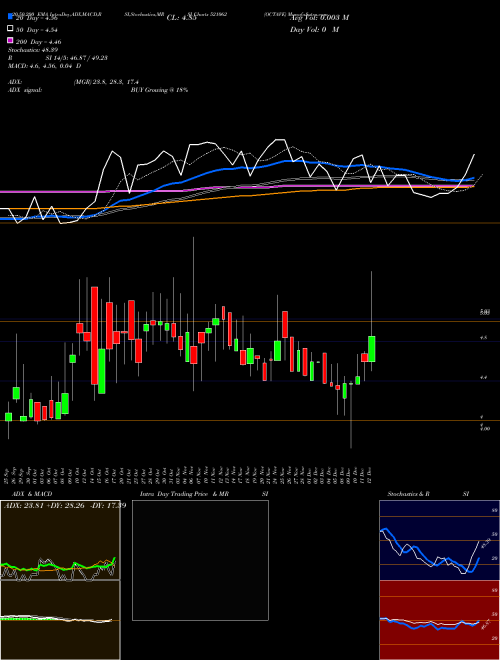Screen dimensions: 500x660
Task: Open the empty Intra Day Trading Price panel
Action: coord(200,560)
